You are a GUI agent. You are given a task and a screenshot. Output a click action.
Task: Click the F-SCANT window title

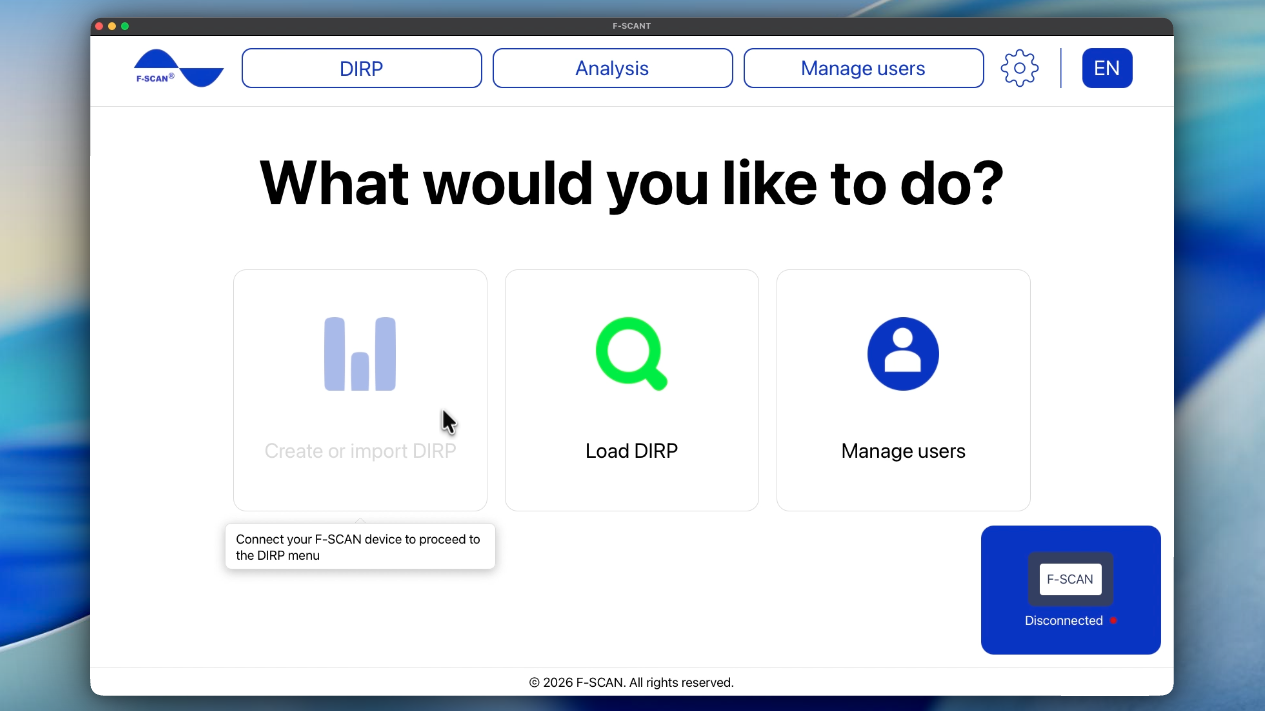pyautogui.click(x=632, y=26)
